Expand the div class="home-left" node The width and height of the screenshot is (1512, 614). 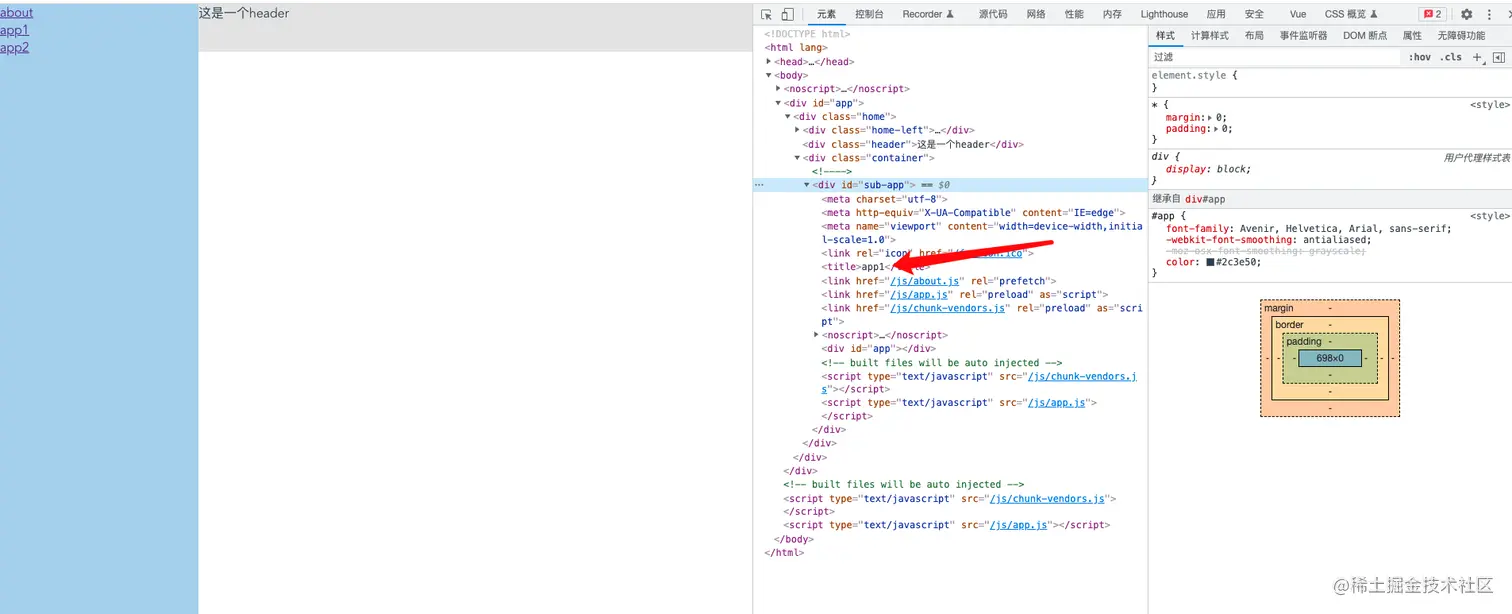[x=797, y=129]
